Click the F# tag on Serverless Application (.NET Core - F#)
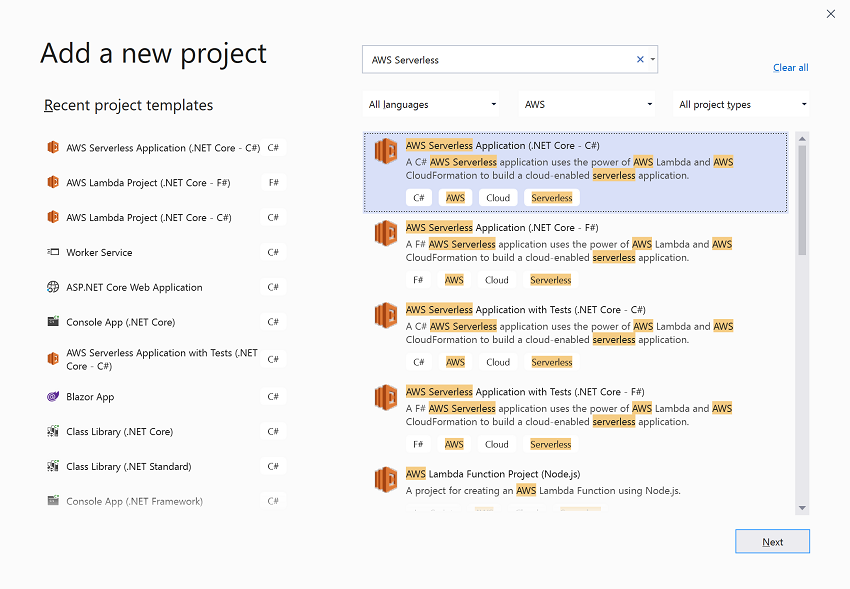The height and width of the screenshot is (589, 850). (x=417, y=280)
